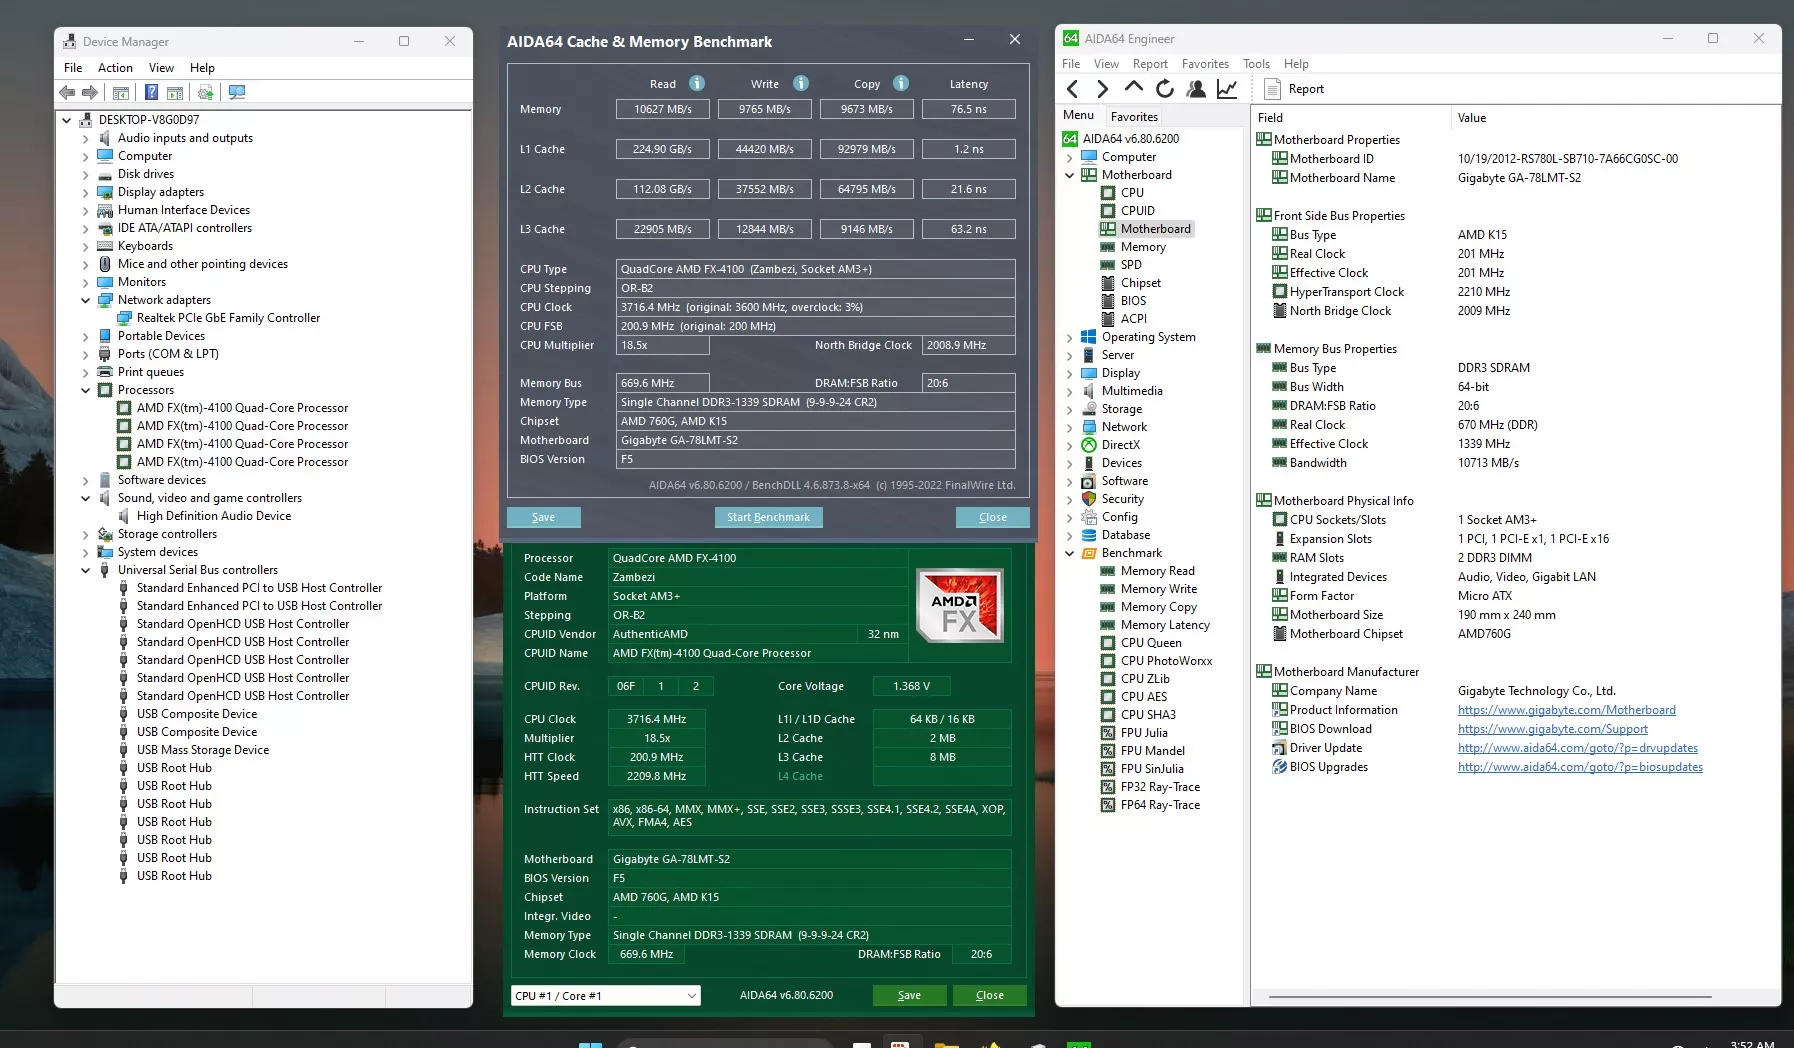1794x1048 pixels.
Task: Open Favorites menu in AIDA64 menu bar
Action: tap(1205, 64)
